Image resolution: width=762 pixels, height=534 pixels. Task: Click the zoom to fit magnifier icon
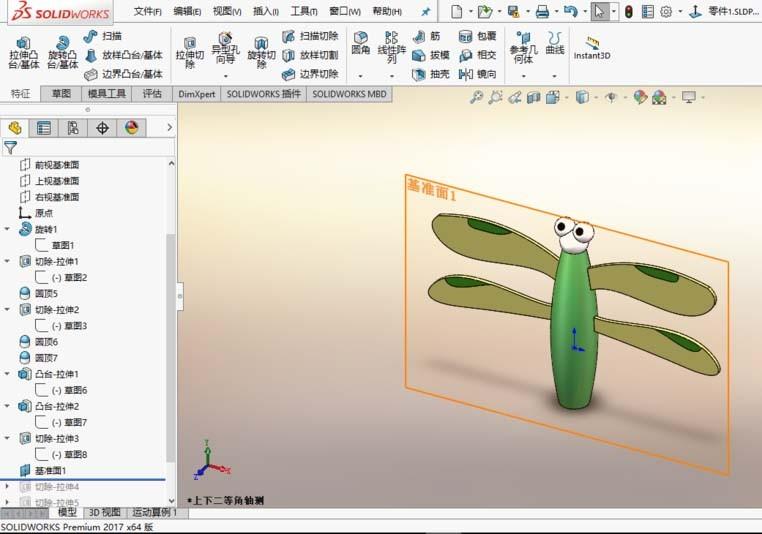[x=476, y=97]
